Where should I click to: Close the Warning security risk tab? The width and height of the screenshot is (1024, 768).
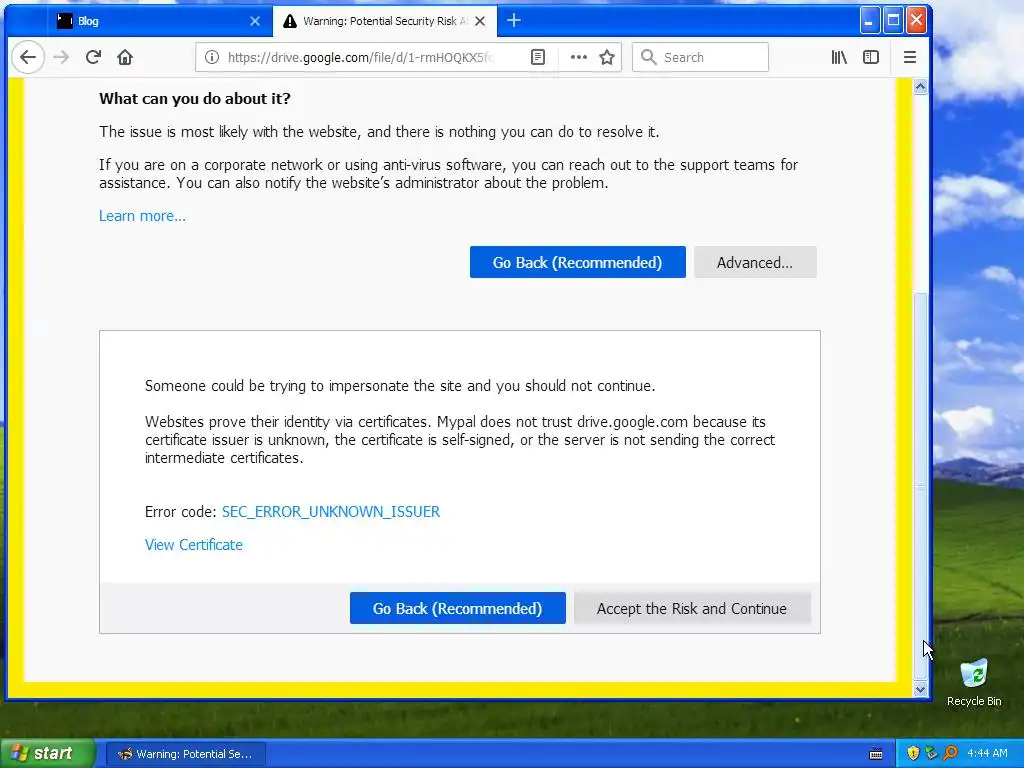[480, 21]
